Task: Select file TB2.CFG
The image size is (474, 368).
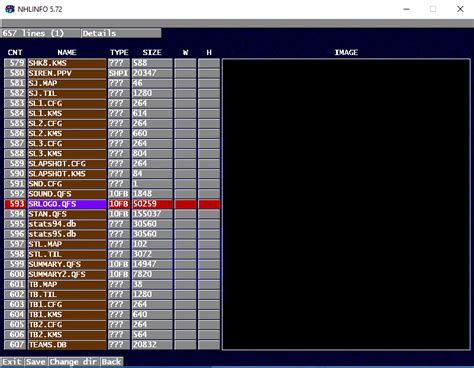Action: 67,324
